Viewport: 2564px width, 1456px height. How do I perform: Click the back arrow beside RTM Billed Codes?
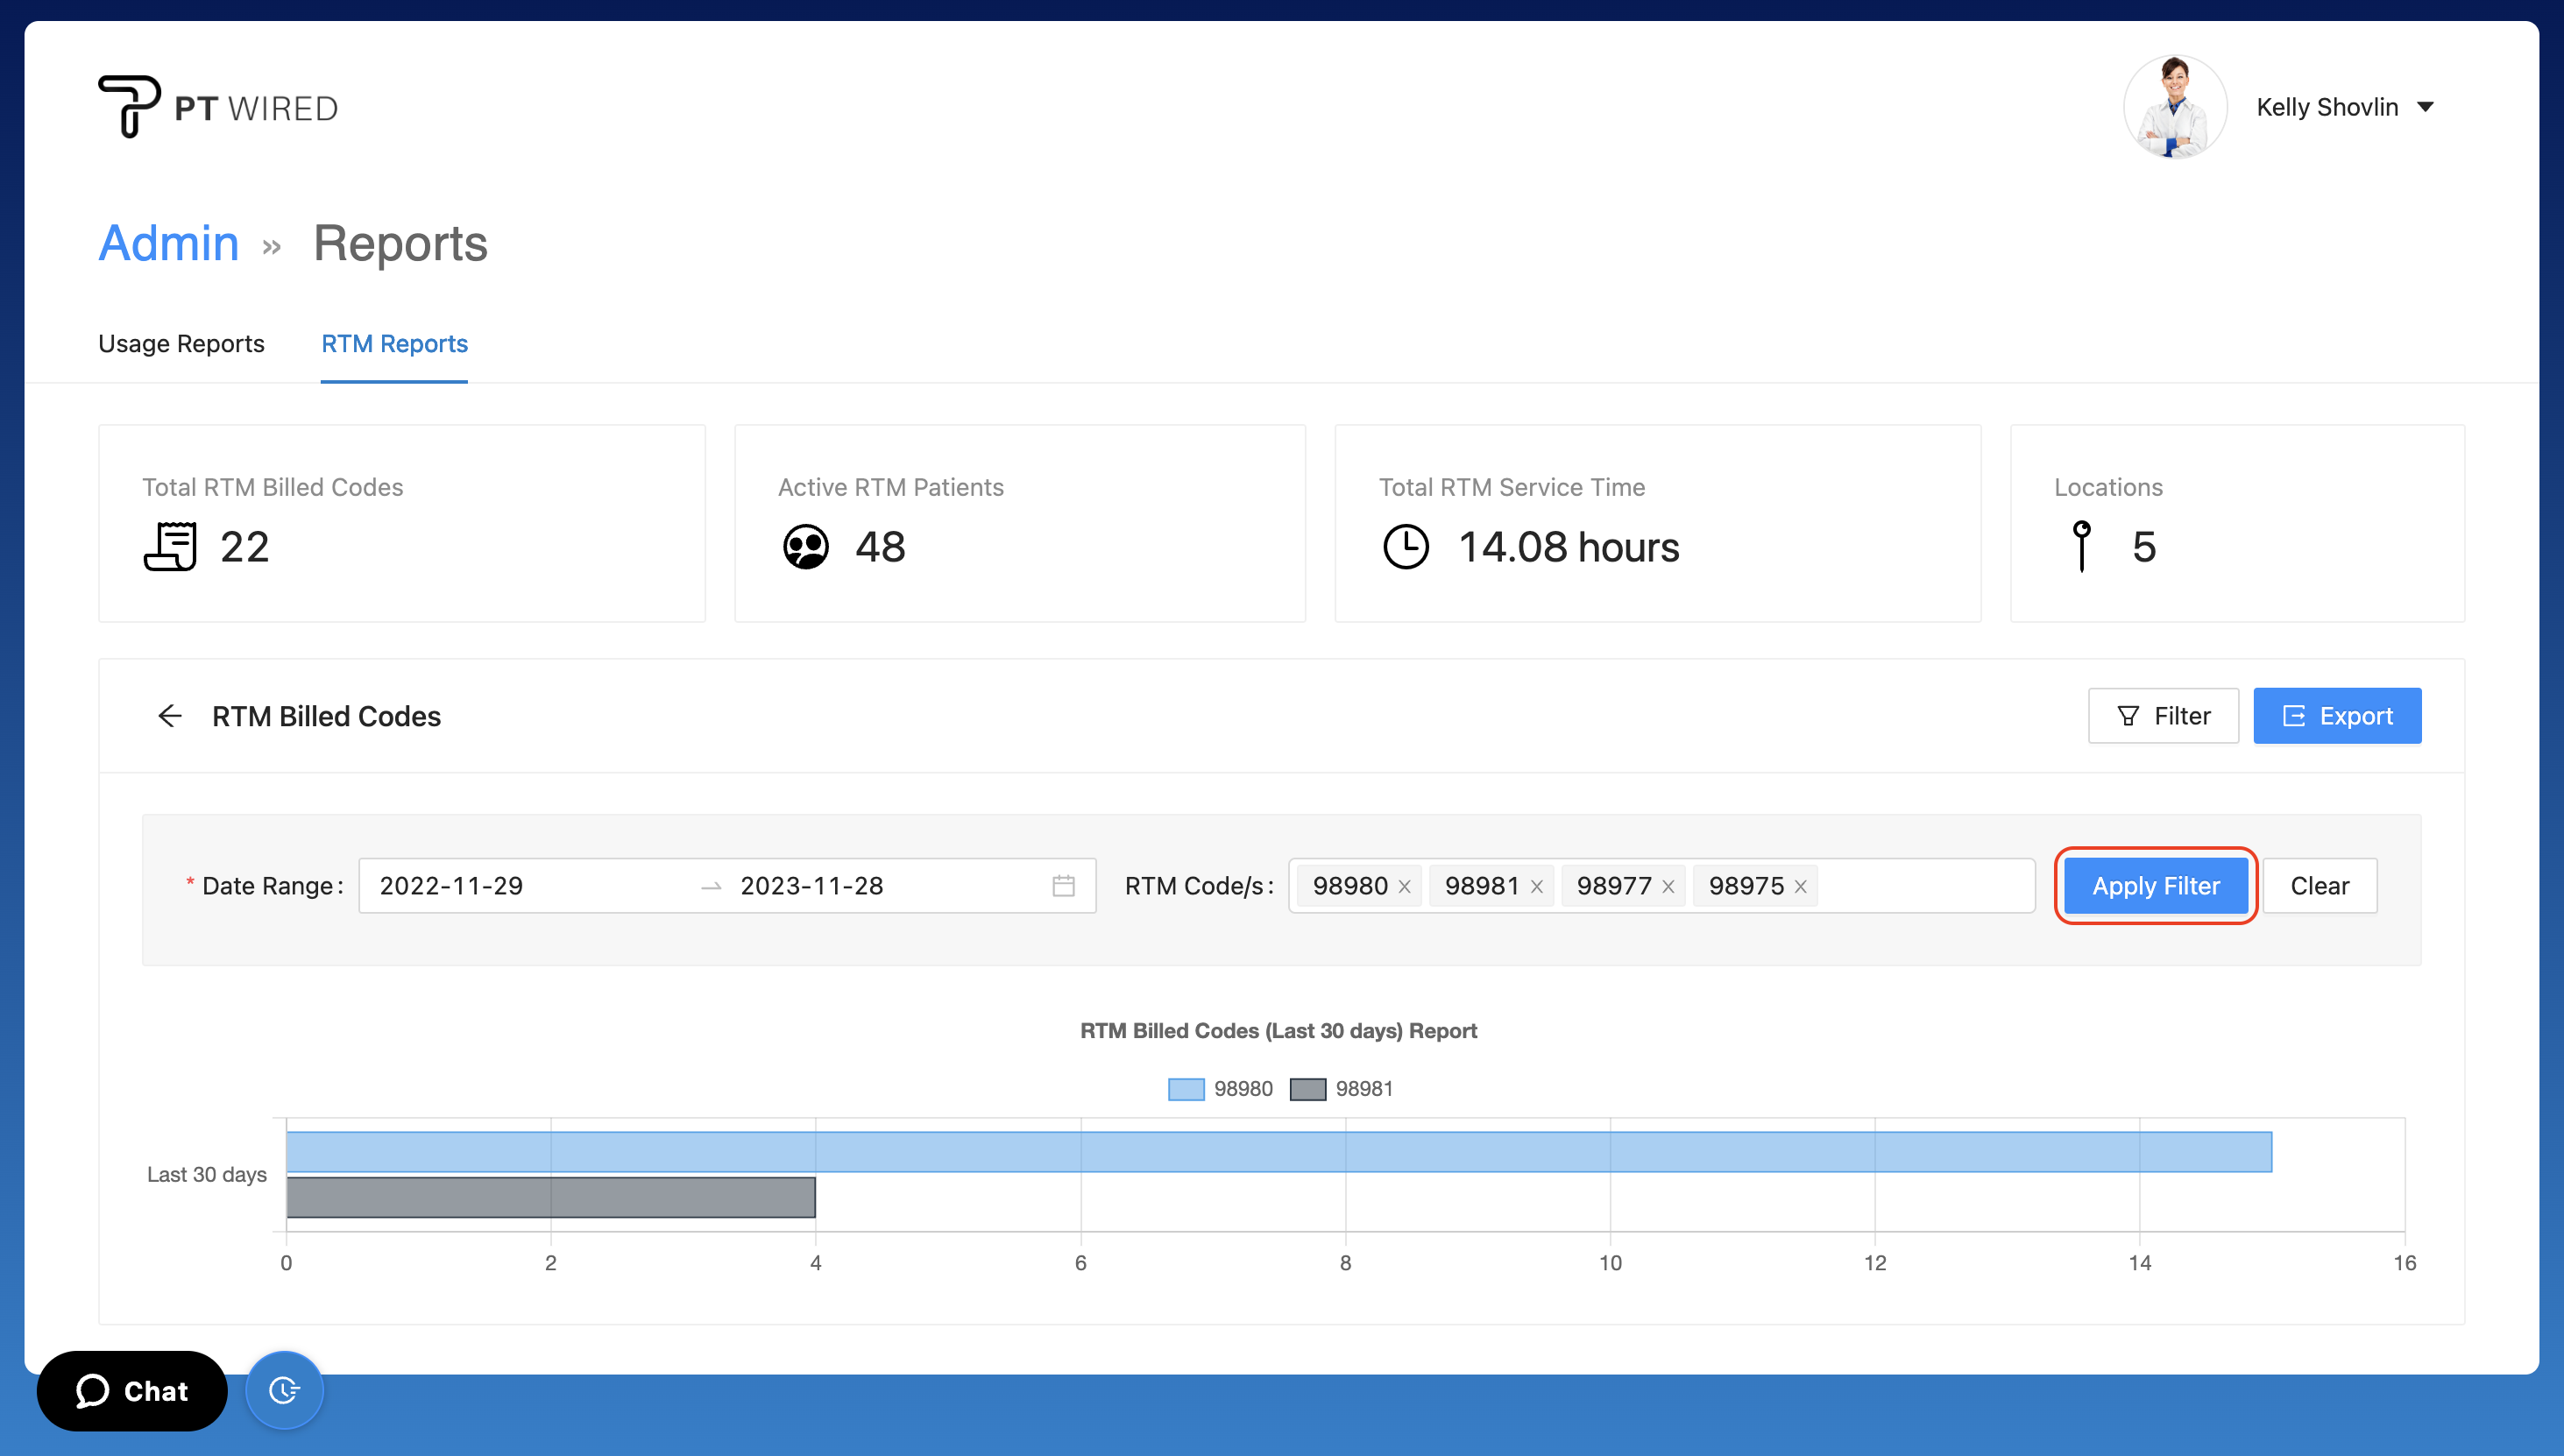point(170,716)
